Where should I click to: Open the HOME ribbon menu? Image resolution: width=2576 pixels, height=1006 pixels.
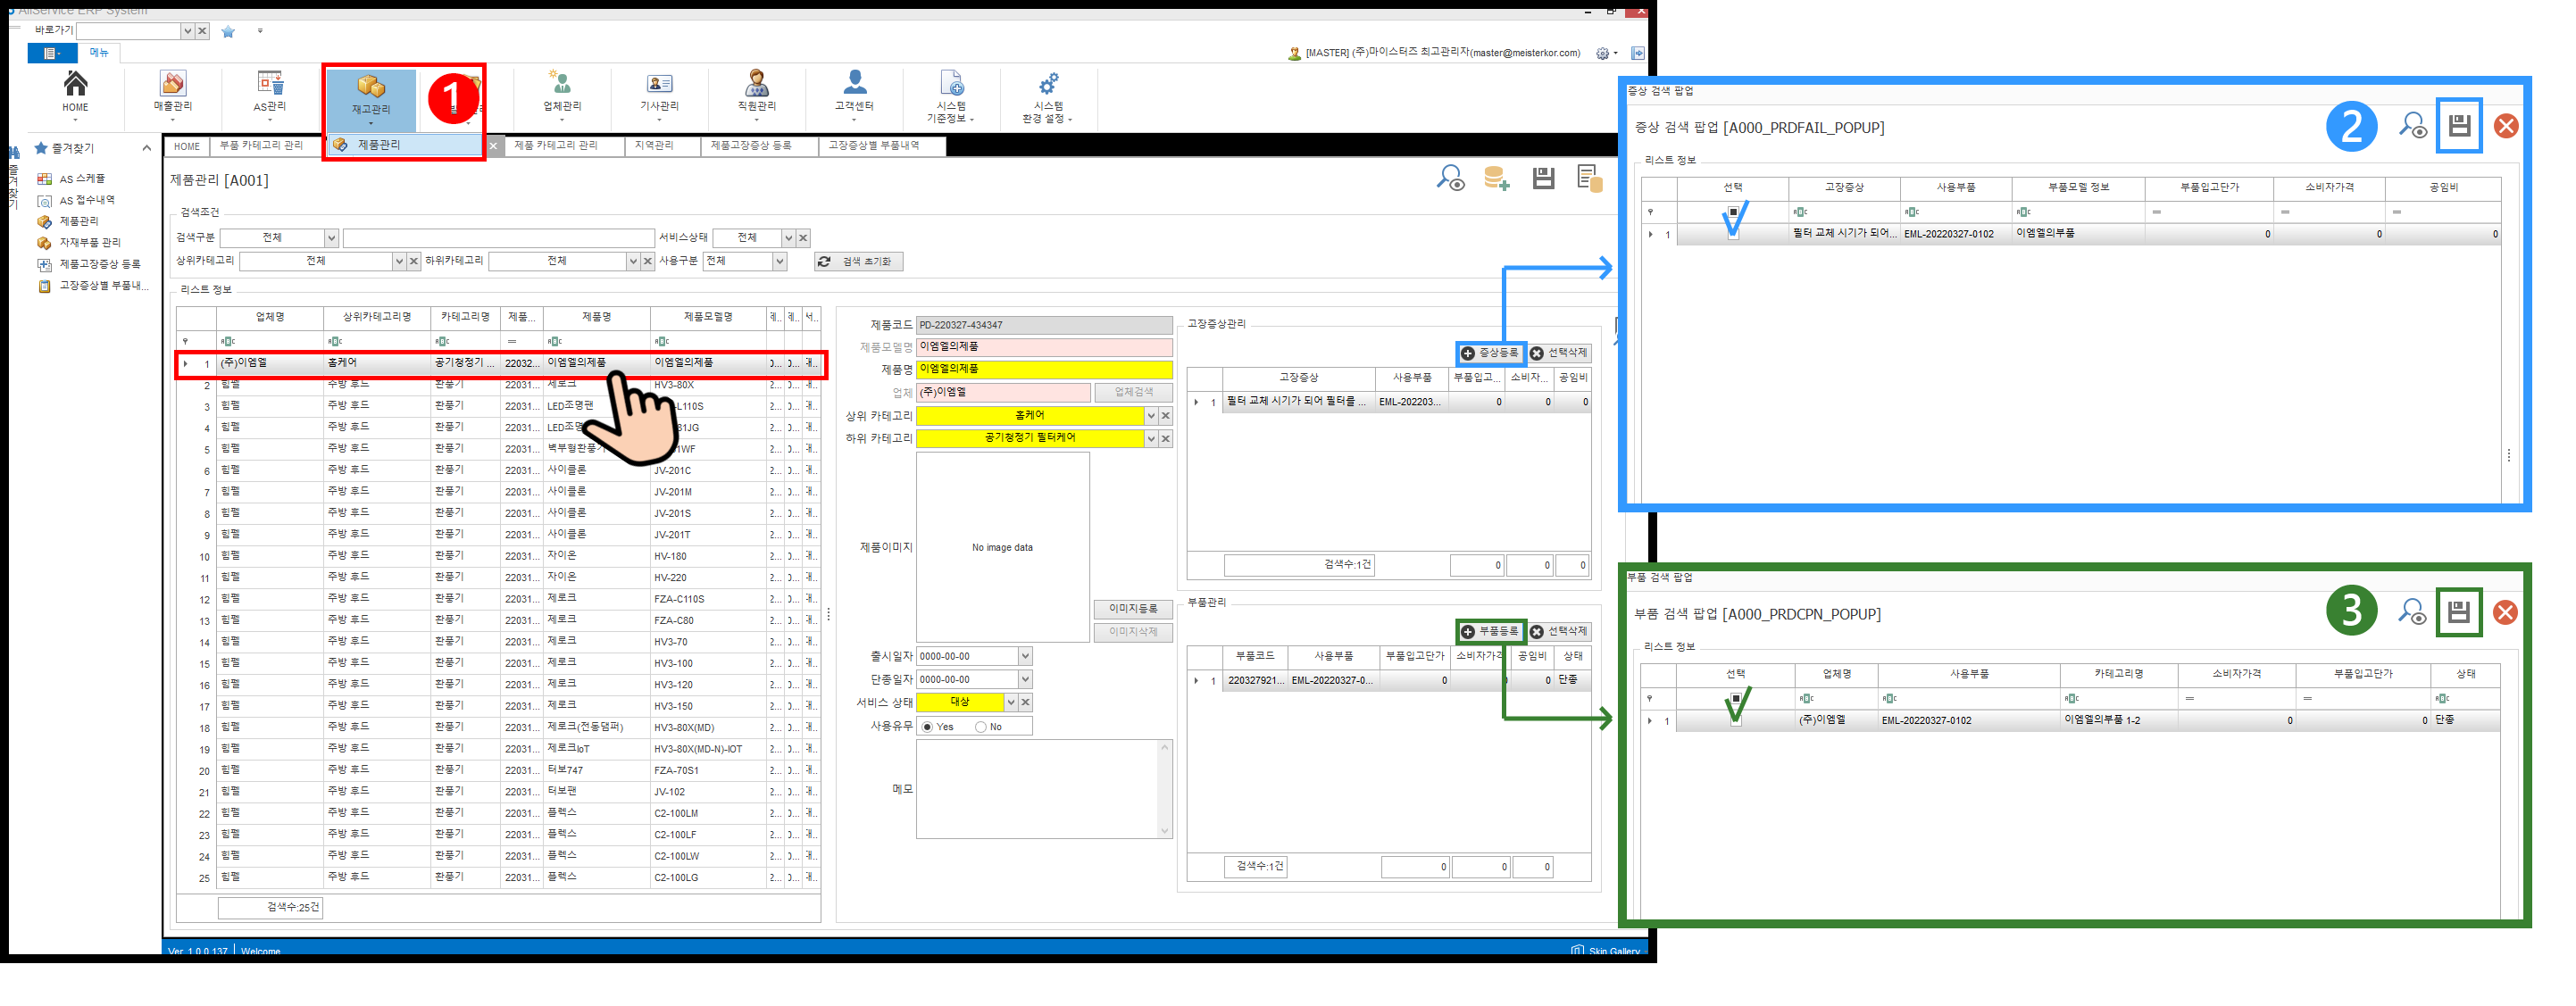click(x=75, y=96)
